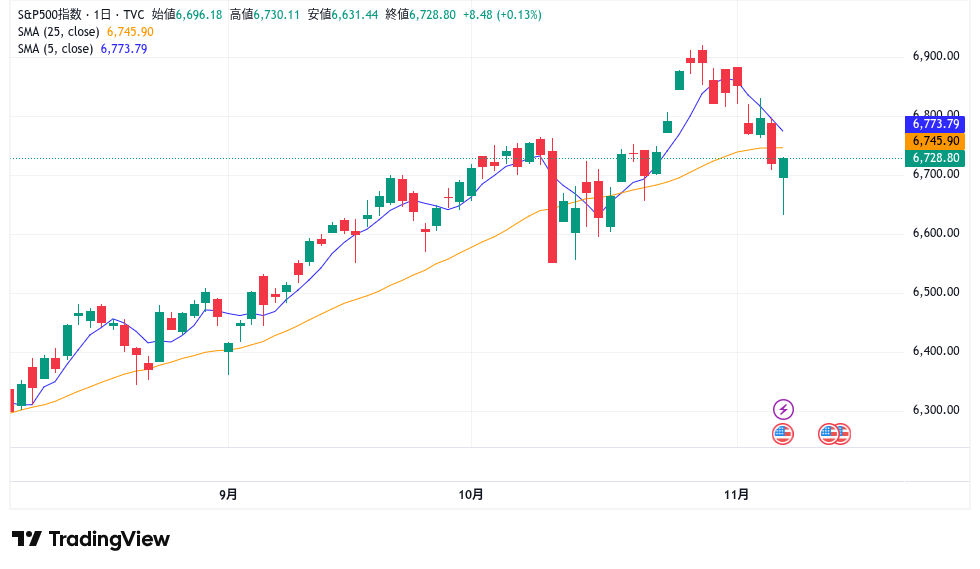
Task: Click the purple lightning bolt event icon
Action: [783, 409]
